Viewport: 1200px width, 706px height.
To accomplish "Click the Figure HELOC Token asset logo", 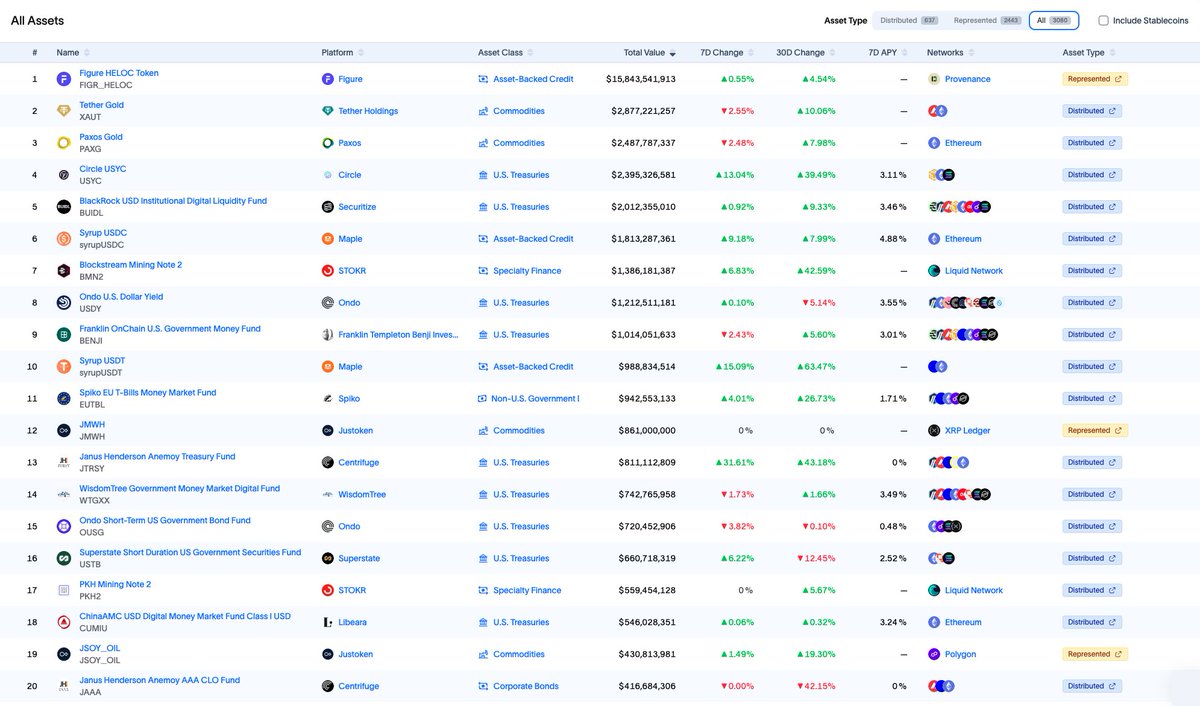I will pos(64,79).
